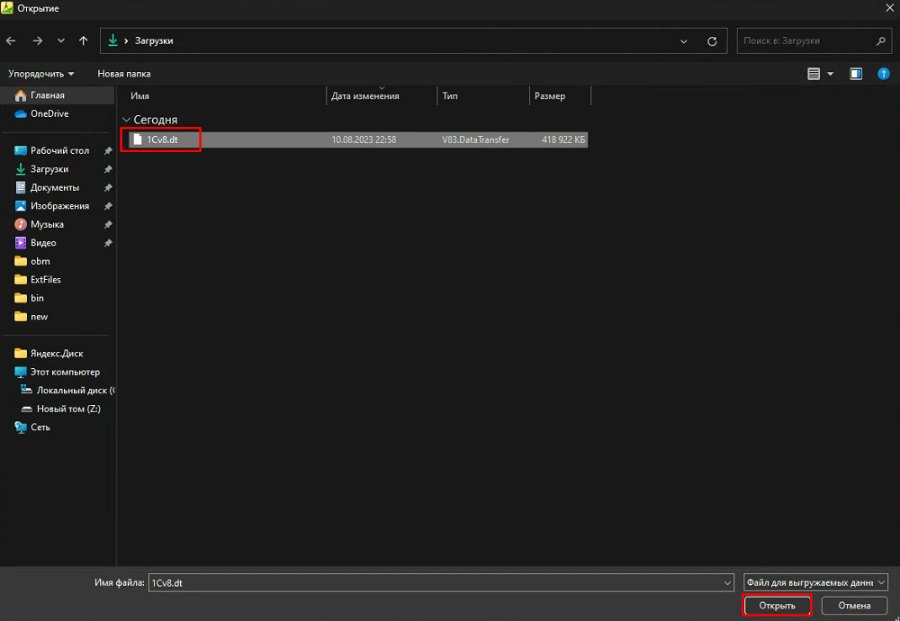Viewport: 900px width, 621px height.
Task: Toggle the preview pane
Action: coord(856,73)
